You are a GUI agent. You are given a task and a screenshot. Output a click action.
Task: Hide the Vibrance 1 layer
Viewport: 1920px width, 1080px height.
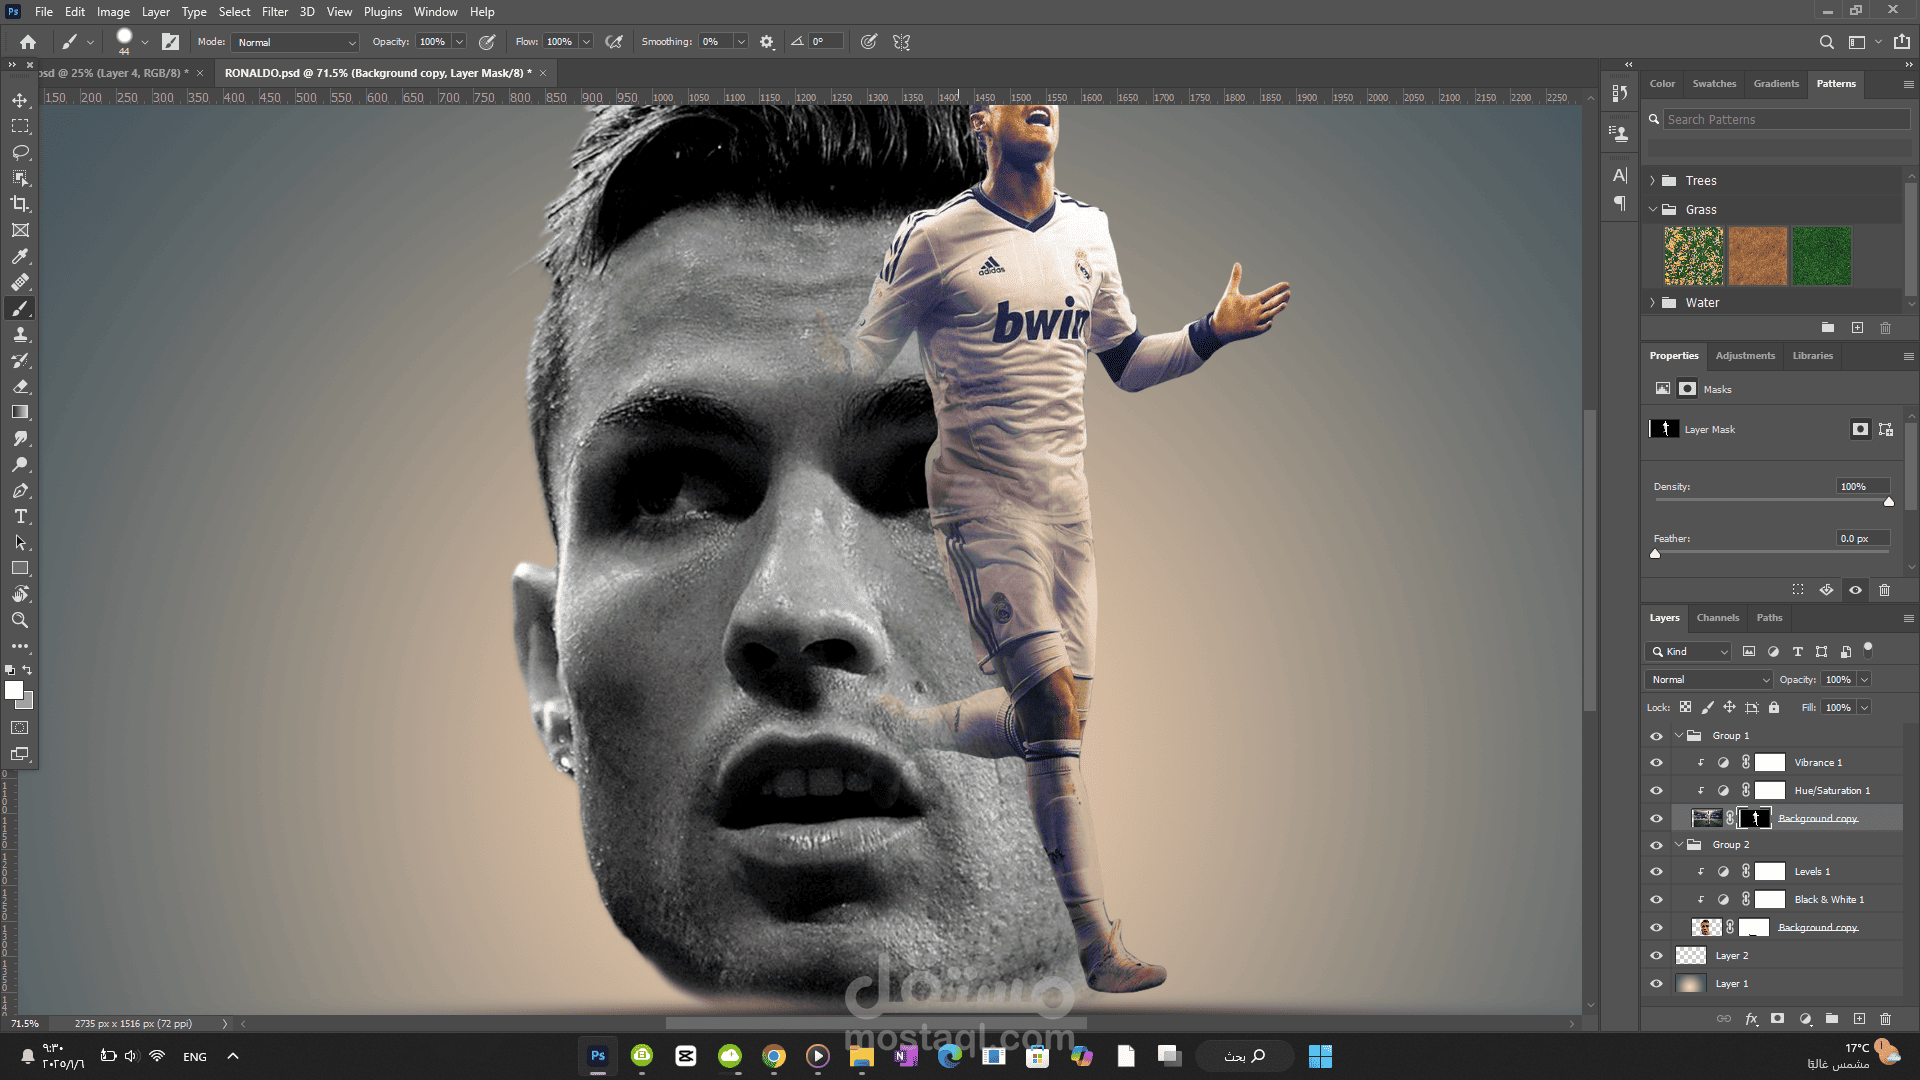tap(1656, 763)
